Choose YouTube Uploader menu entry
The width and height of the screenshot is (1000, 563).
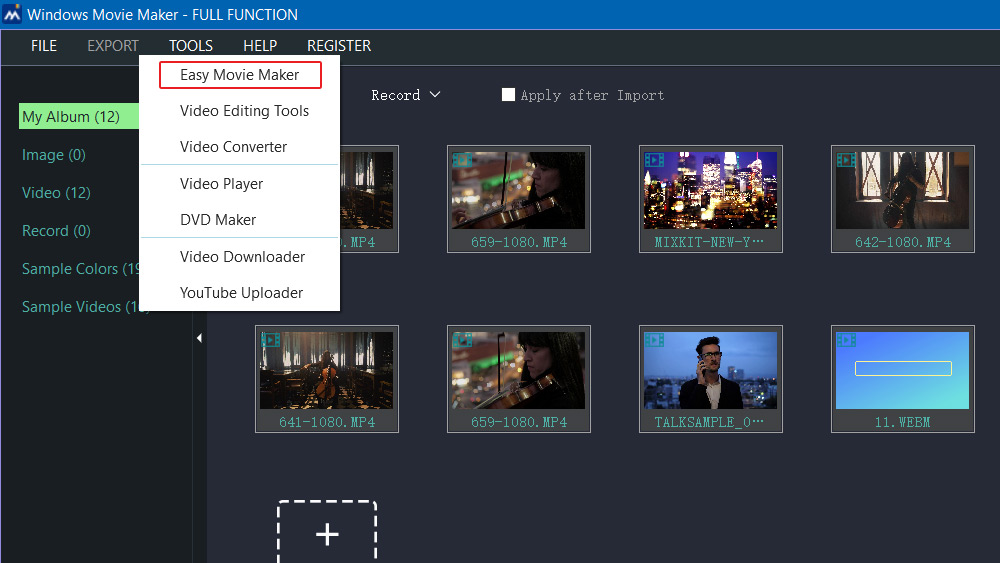[x=240, y=293]
